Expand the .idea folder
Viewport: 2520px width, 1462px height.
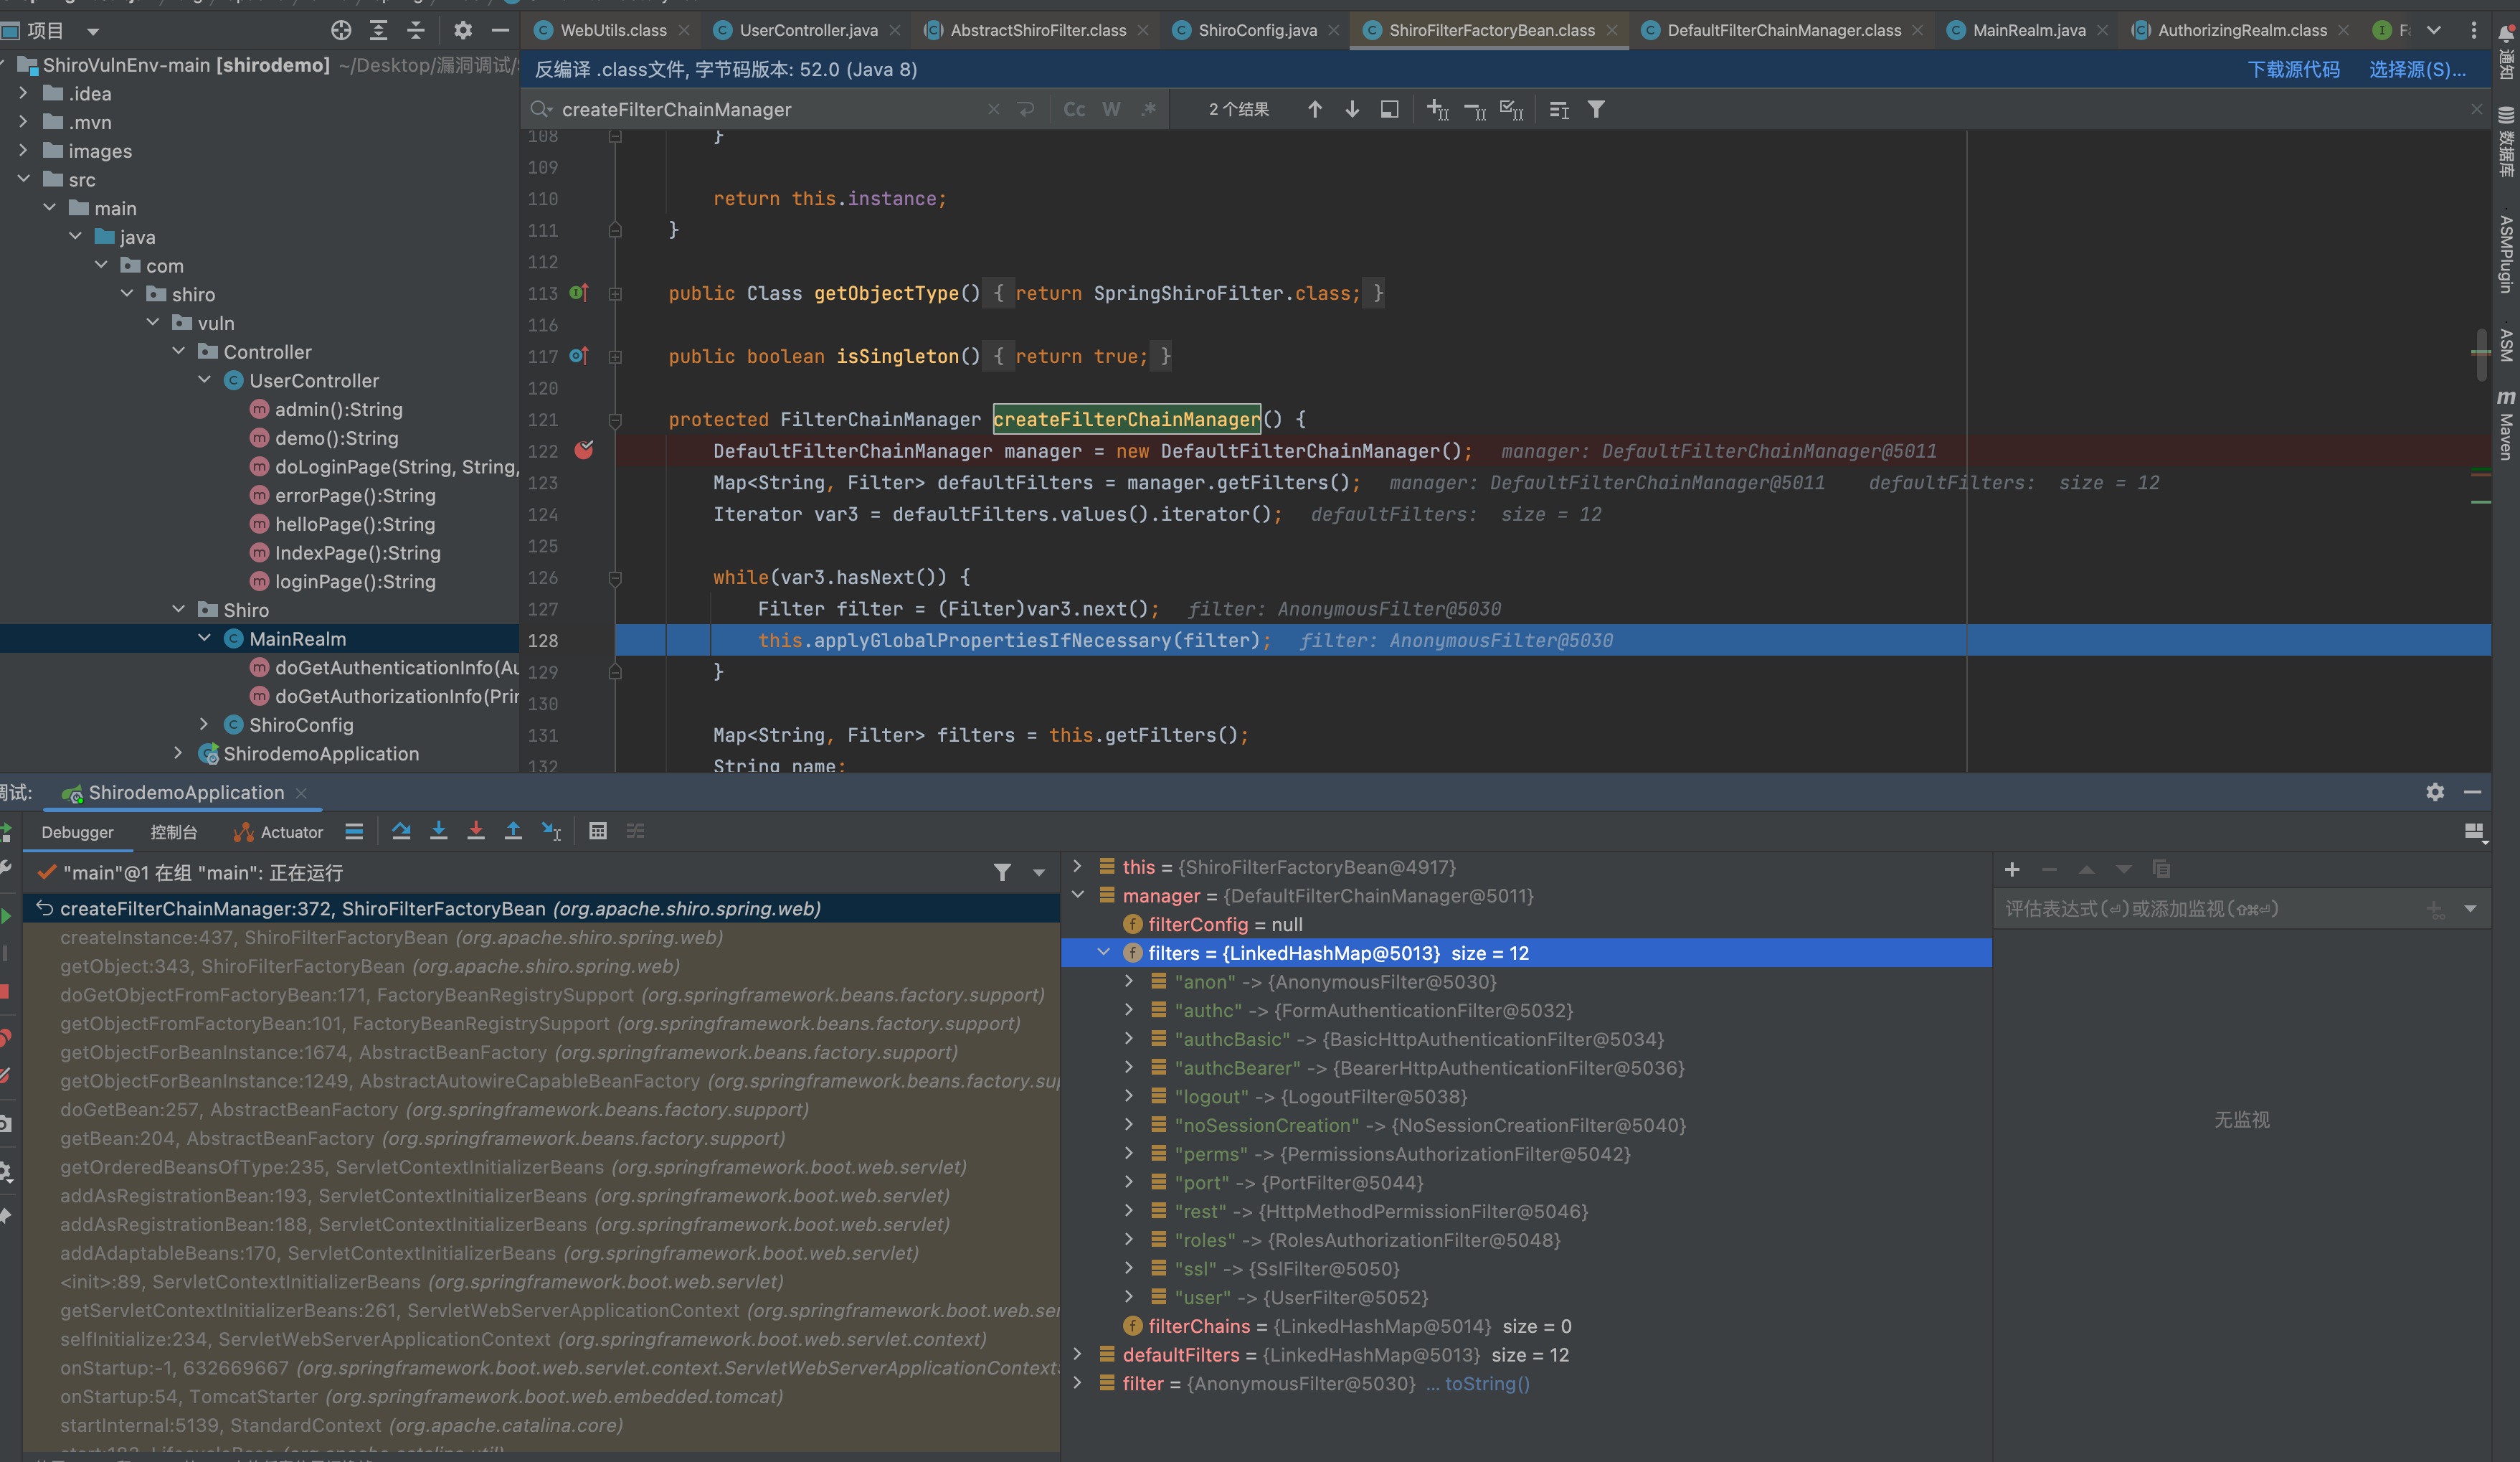coord(23,93)
